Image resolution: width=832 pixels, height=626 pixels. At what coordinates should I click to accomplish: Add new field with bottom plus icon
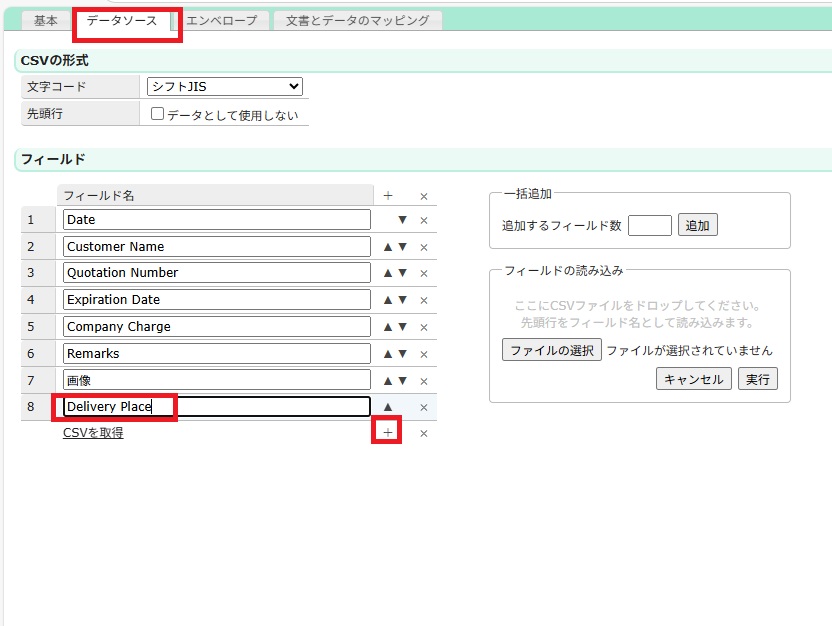point(388,433)
